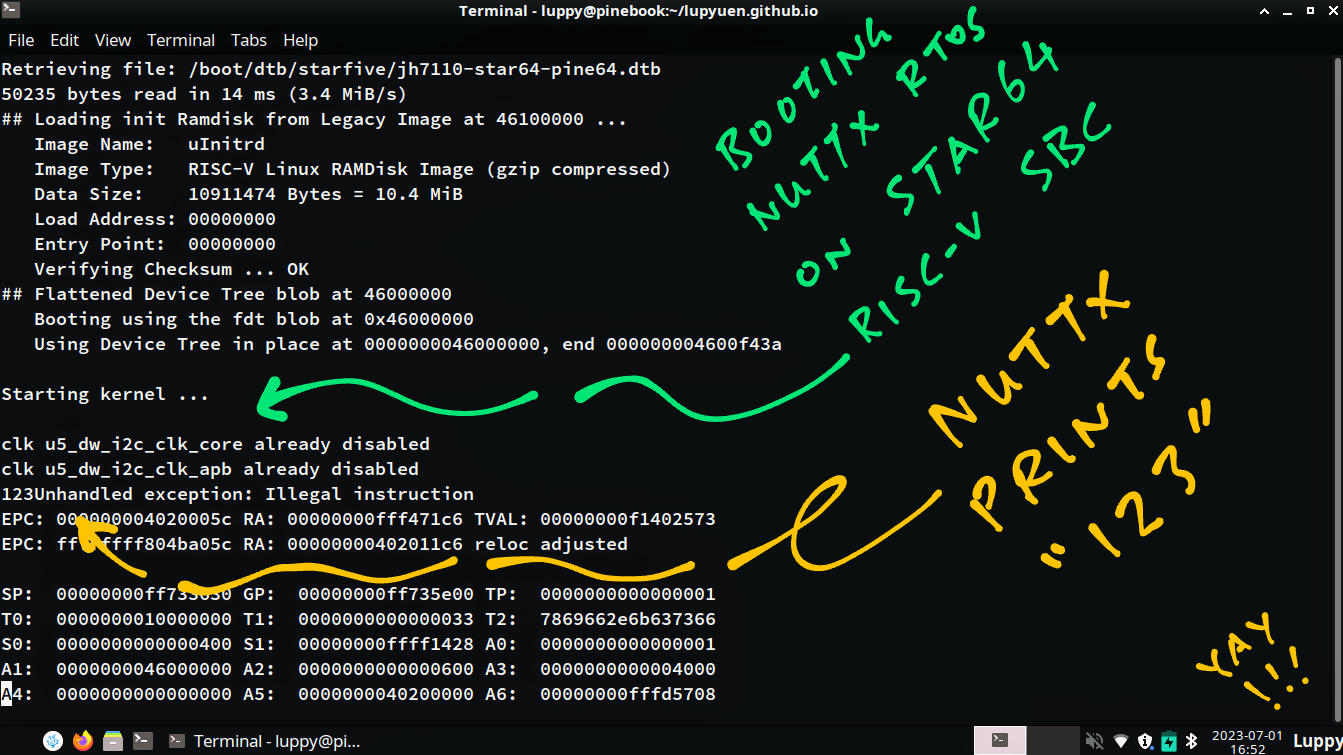1343x755 pixels.
Task: Open the Luppy user session menu
Action: 1317,741
